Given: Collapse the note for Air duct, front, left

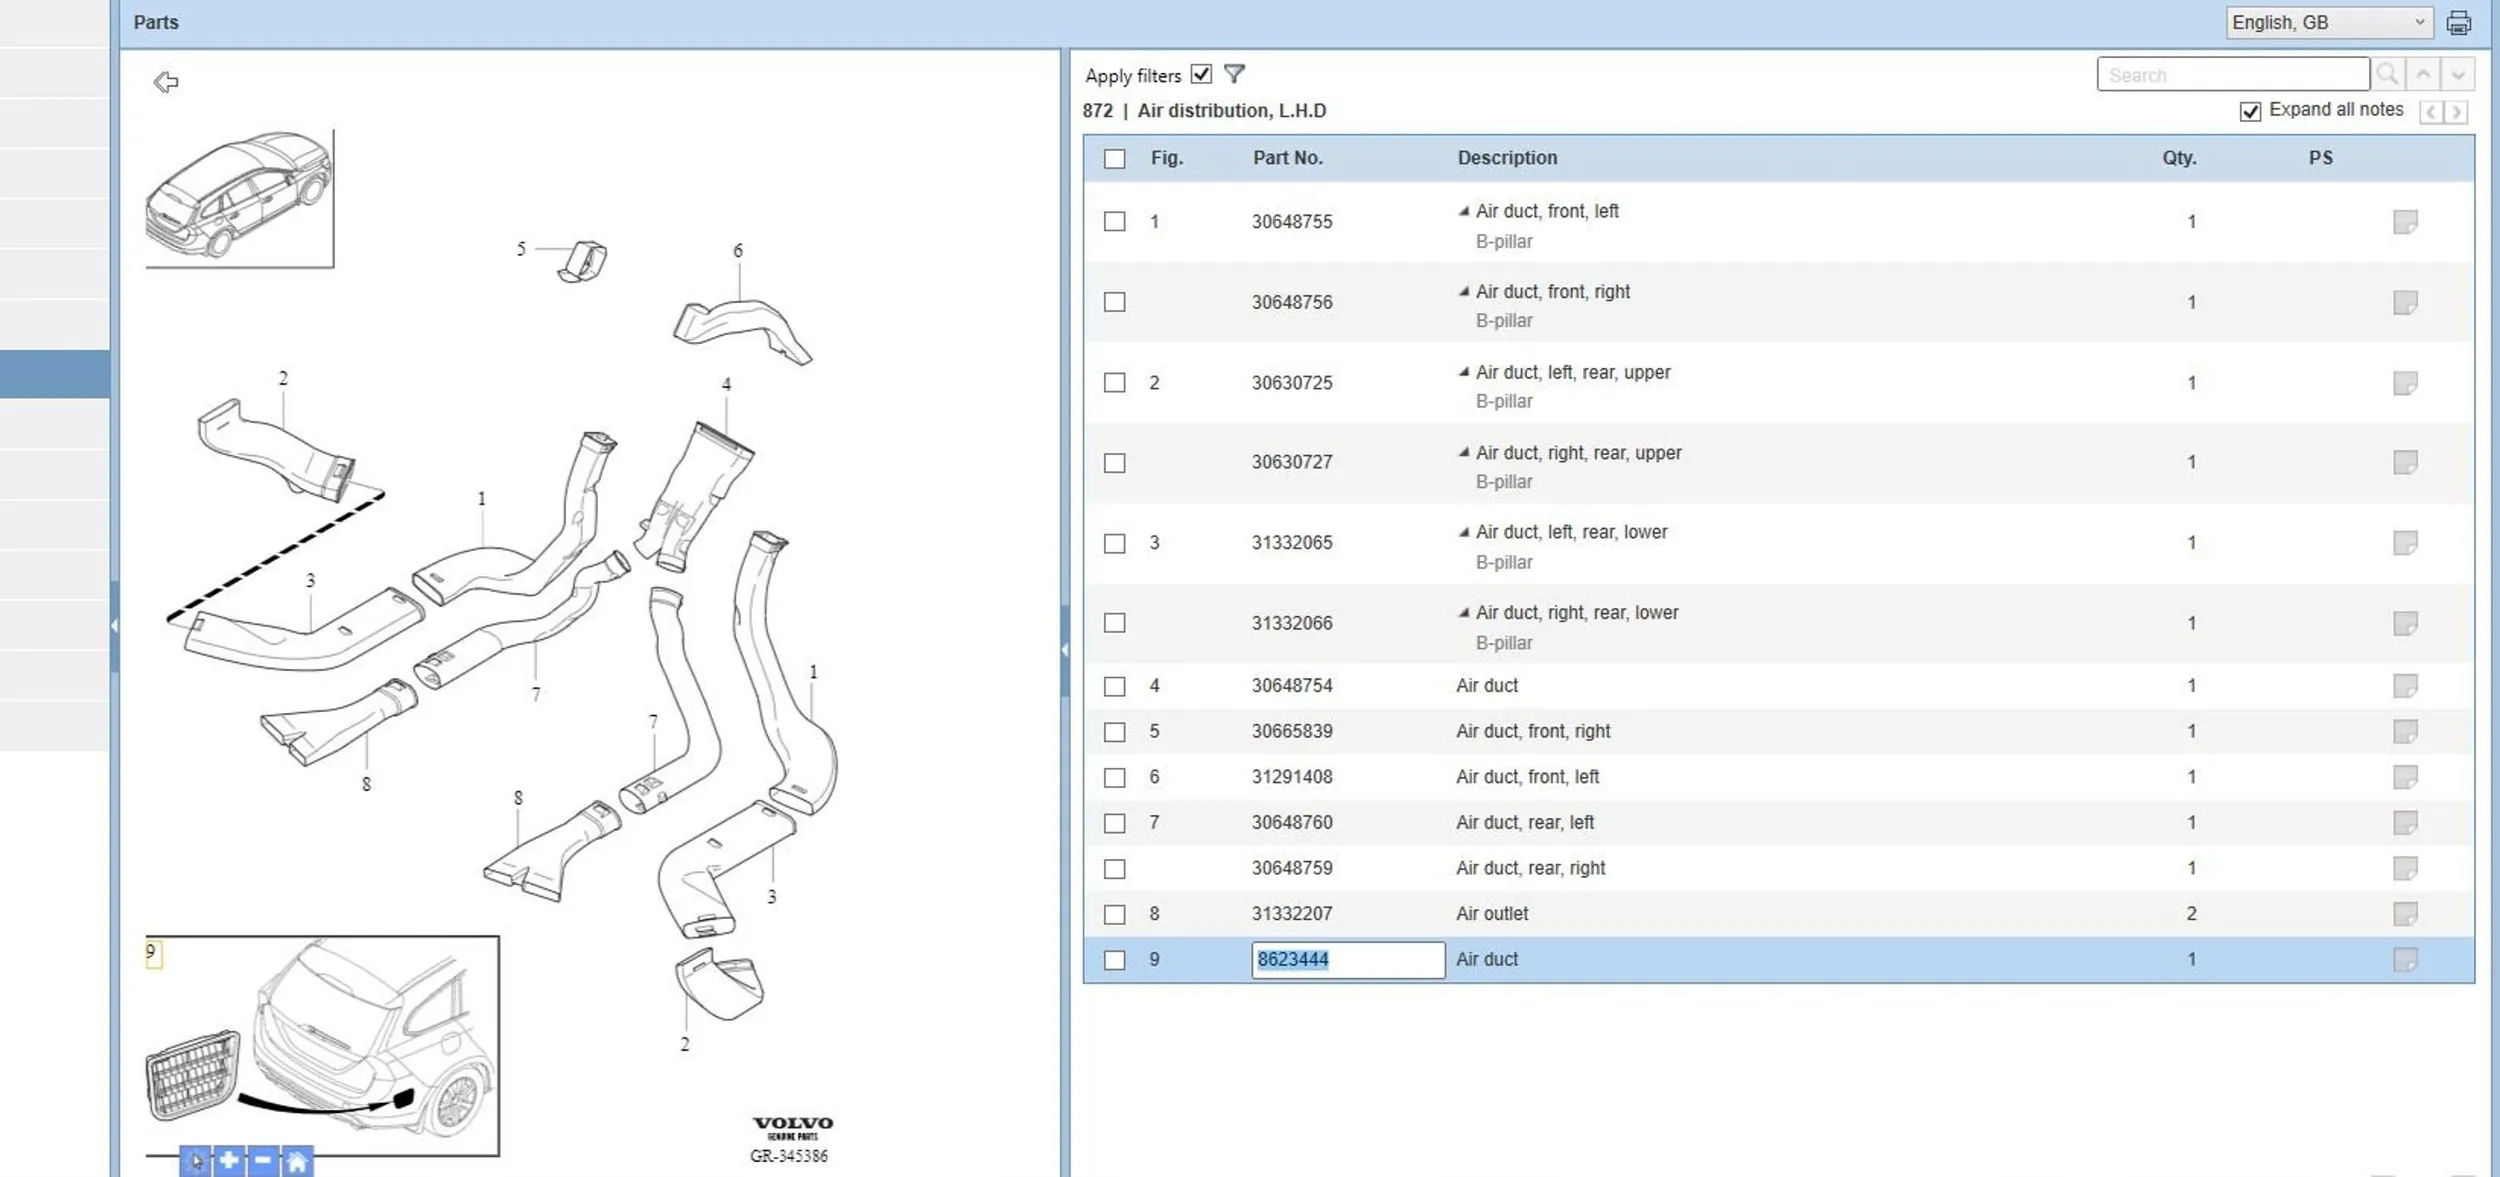Looking at the screenshot, I should click(x=1464, y=211).
